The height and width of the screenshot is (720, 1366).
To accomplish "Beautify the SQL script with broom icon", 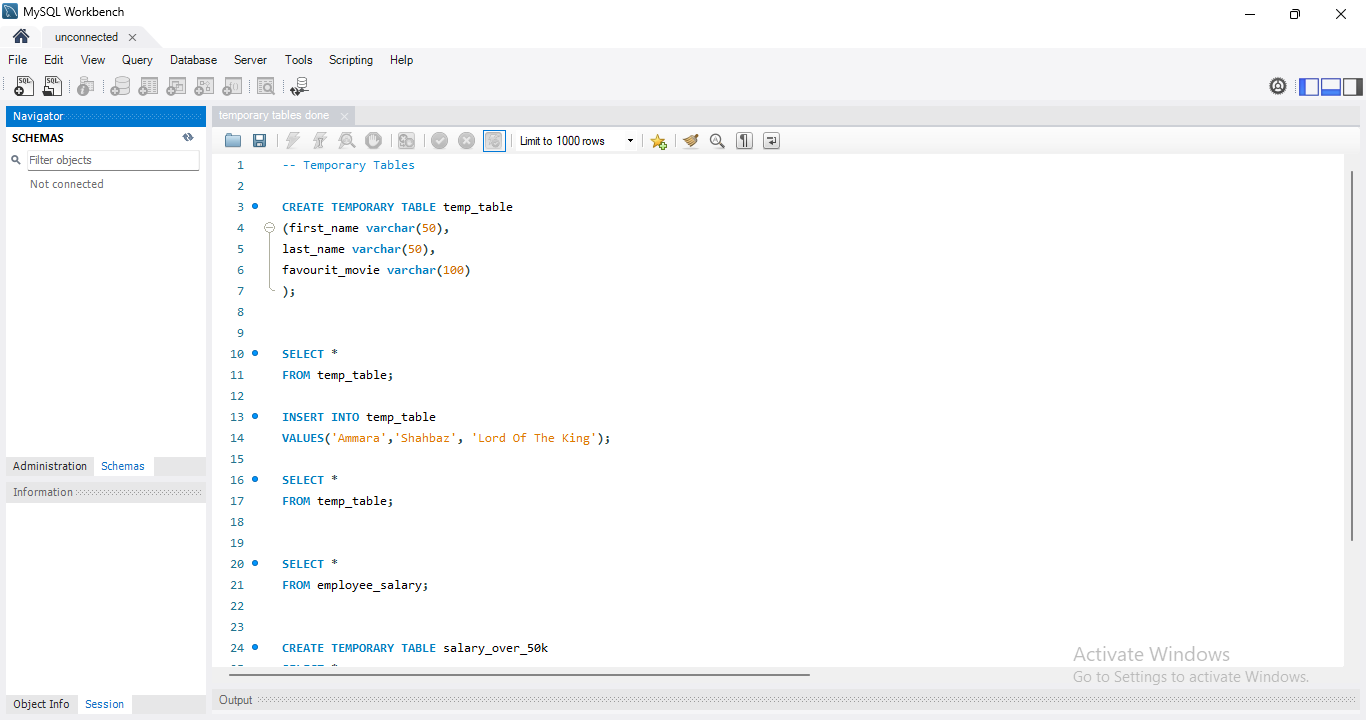I will tap(690, 141).
